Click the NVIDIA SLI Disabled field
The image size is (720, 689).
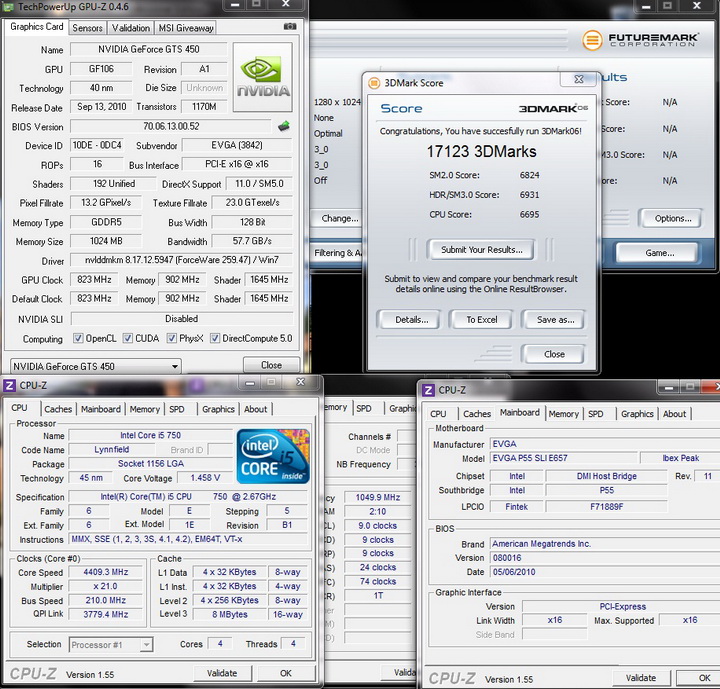182,318
